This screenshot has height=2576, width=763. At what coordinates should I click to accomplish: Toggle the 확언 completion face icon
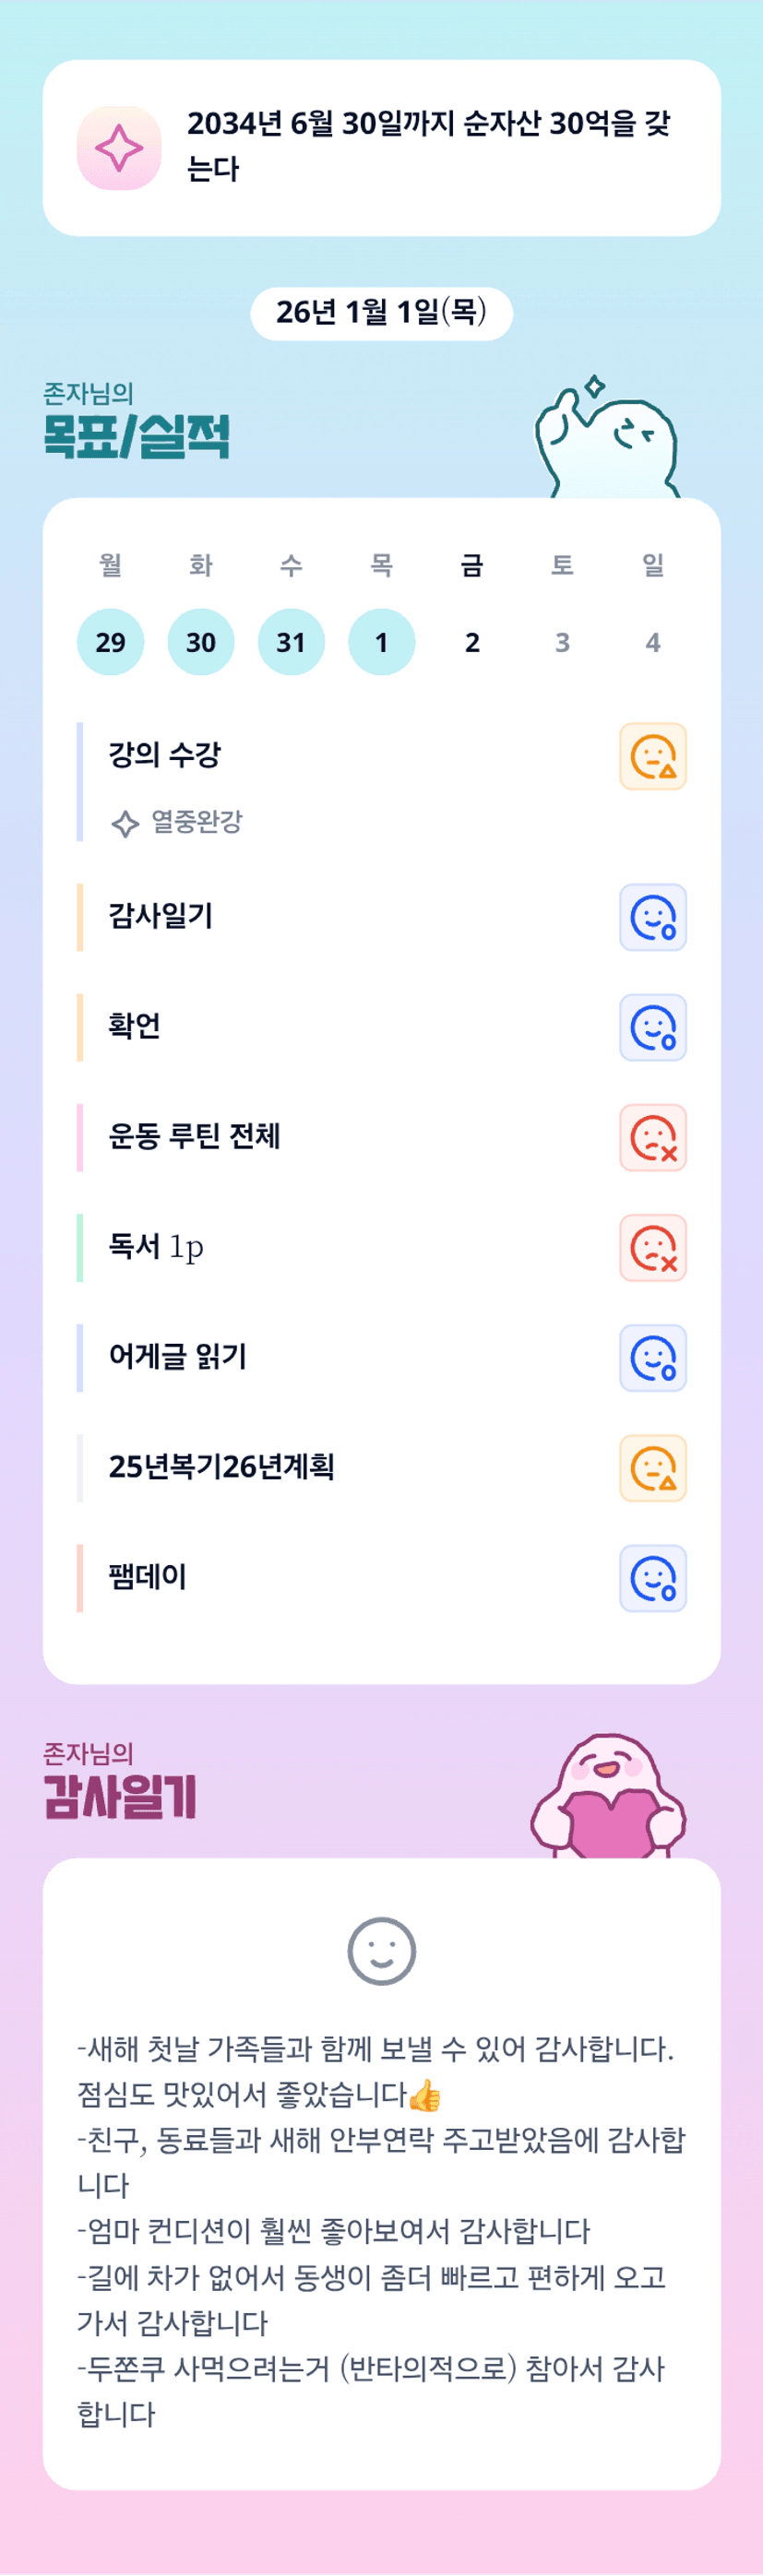(652, 1028)
